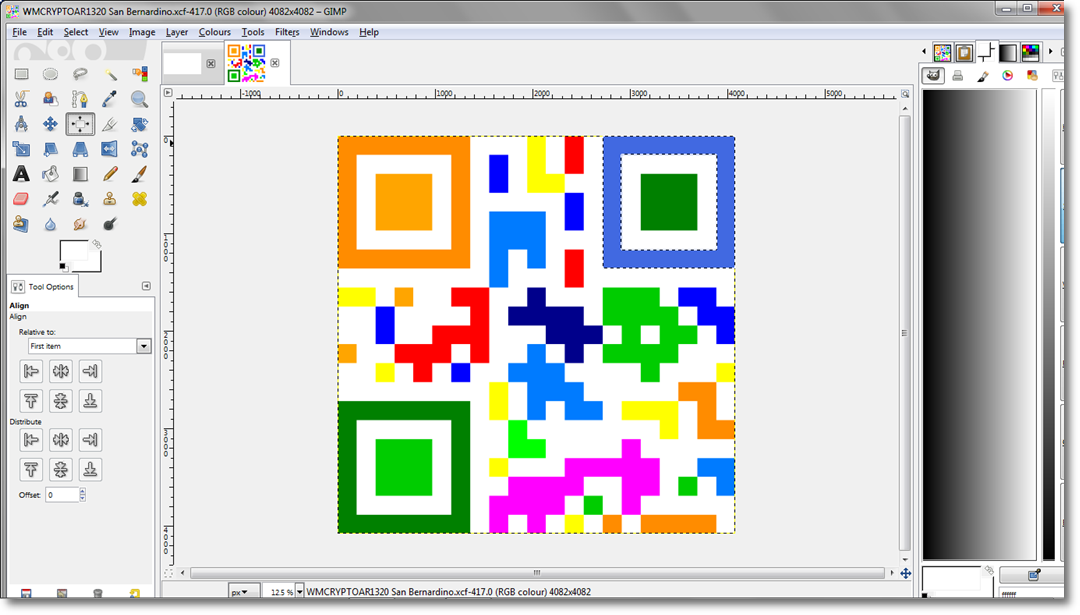The width and height of the screenshot is (1080, 615).
Task: Select the Ellipse Select tool
Action: coord(50,74)
